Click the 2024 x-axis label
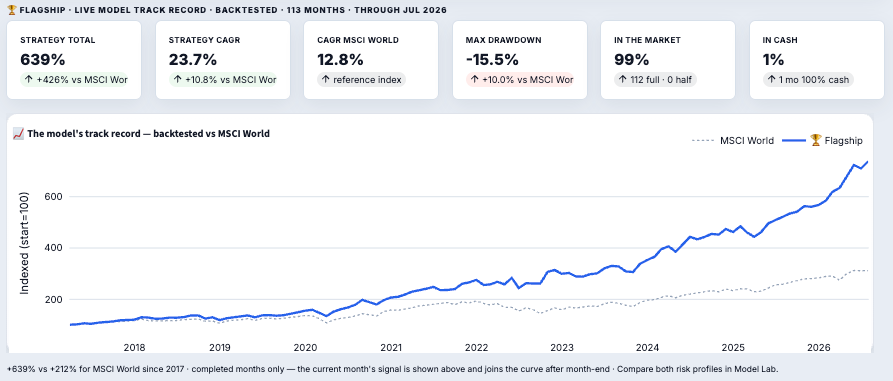Viewport: 893px width, 381px height. click(x=648, y=347)
